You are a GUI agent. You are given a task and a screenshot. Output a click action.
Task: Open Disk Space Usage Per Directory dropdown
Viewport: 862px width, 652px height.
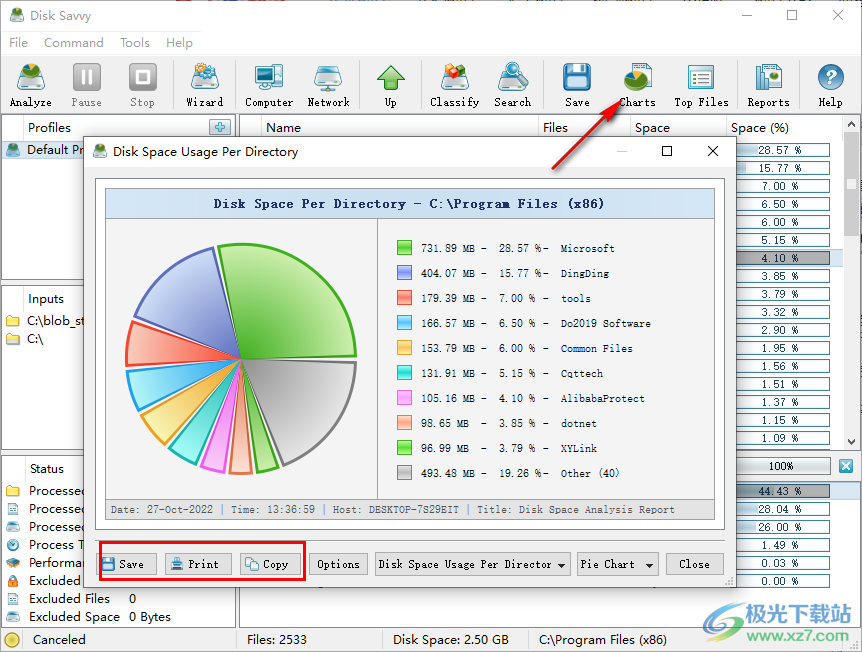(x=473, y=564)
